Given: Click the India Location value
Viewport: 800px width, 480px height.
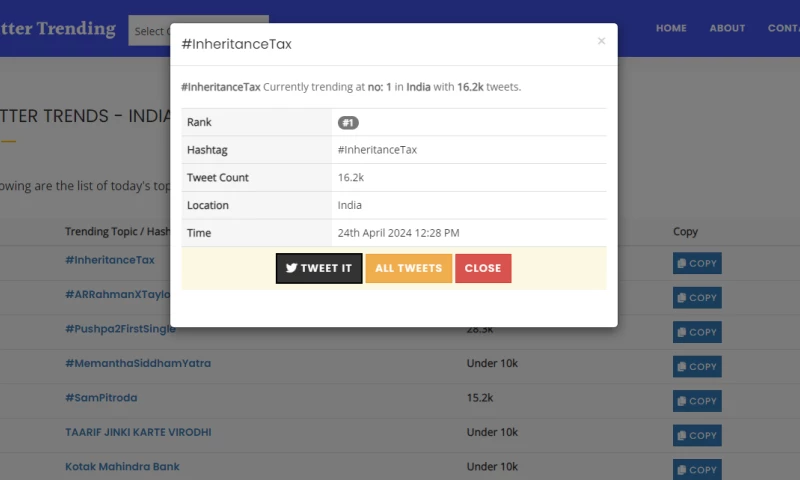Looking at the screenshot, I should (x=349, y=205).
